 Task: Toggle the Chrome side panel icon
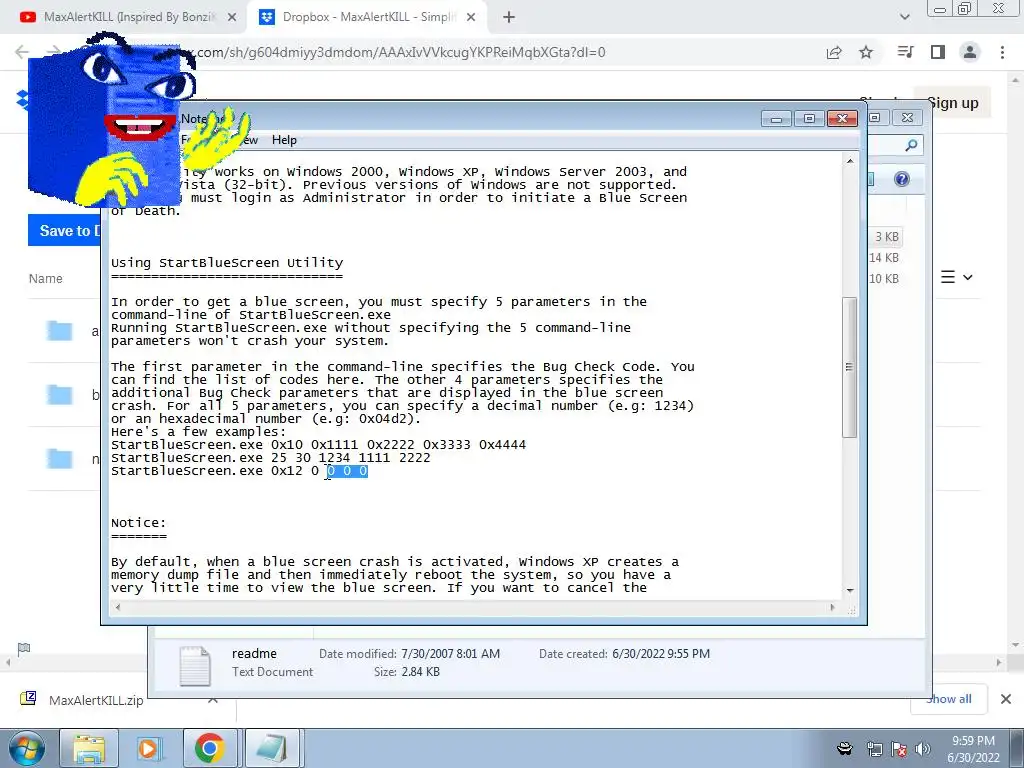tap(938, 52)
